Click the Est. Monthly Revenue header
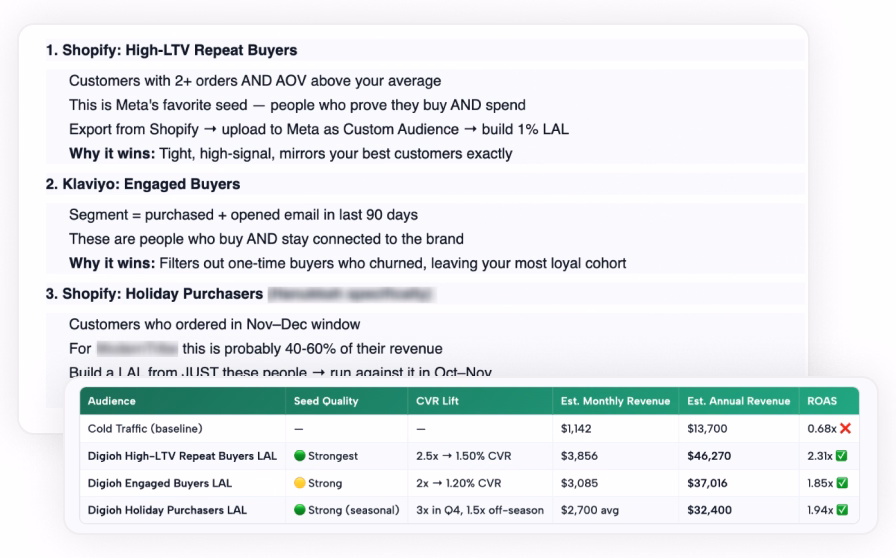Viewport: 896px width, 558px height. tap(615, 401)
